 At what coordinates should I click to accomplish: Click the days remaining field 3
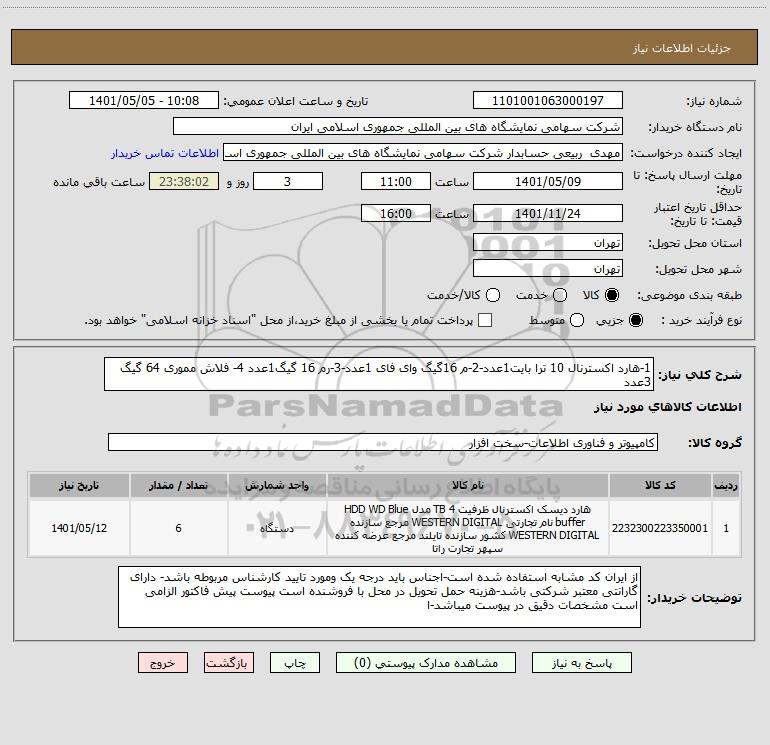coord(288,182)
